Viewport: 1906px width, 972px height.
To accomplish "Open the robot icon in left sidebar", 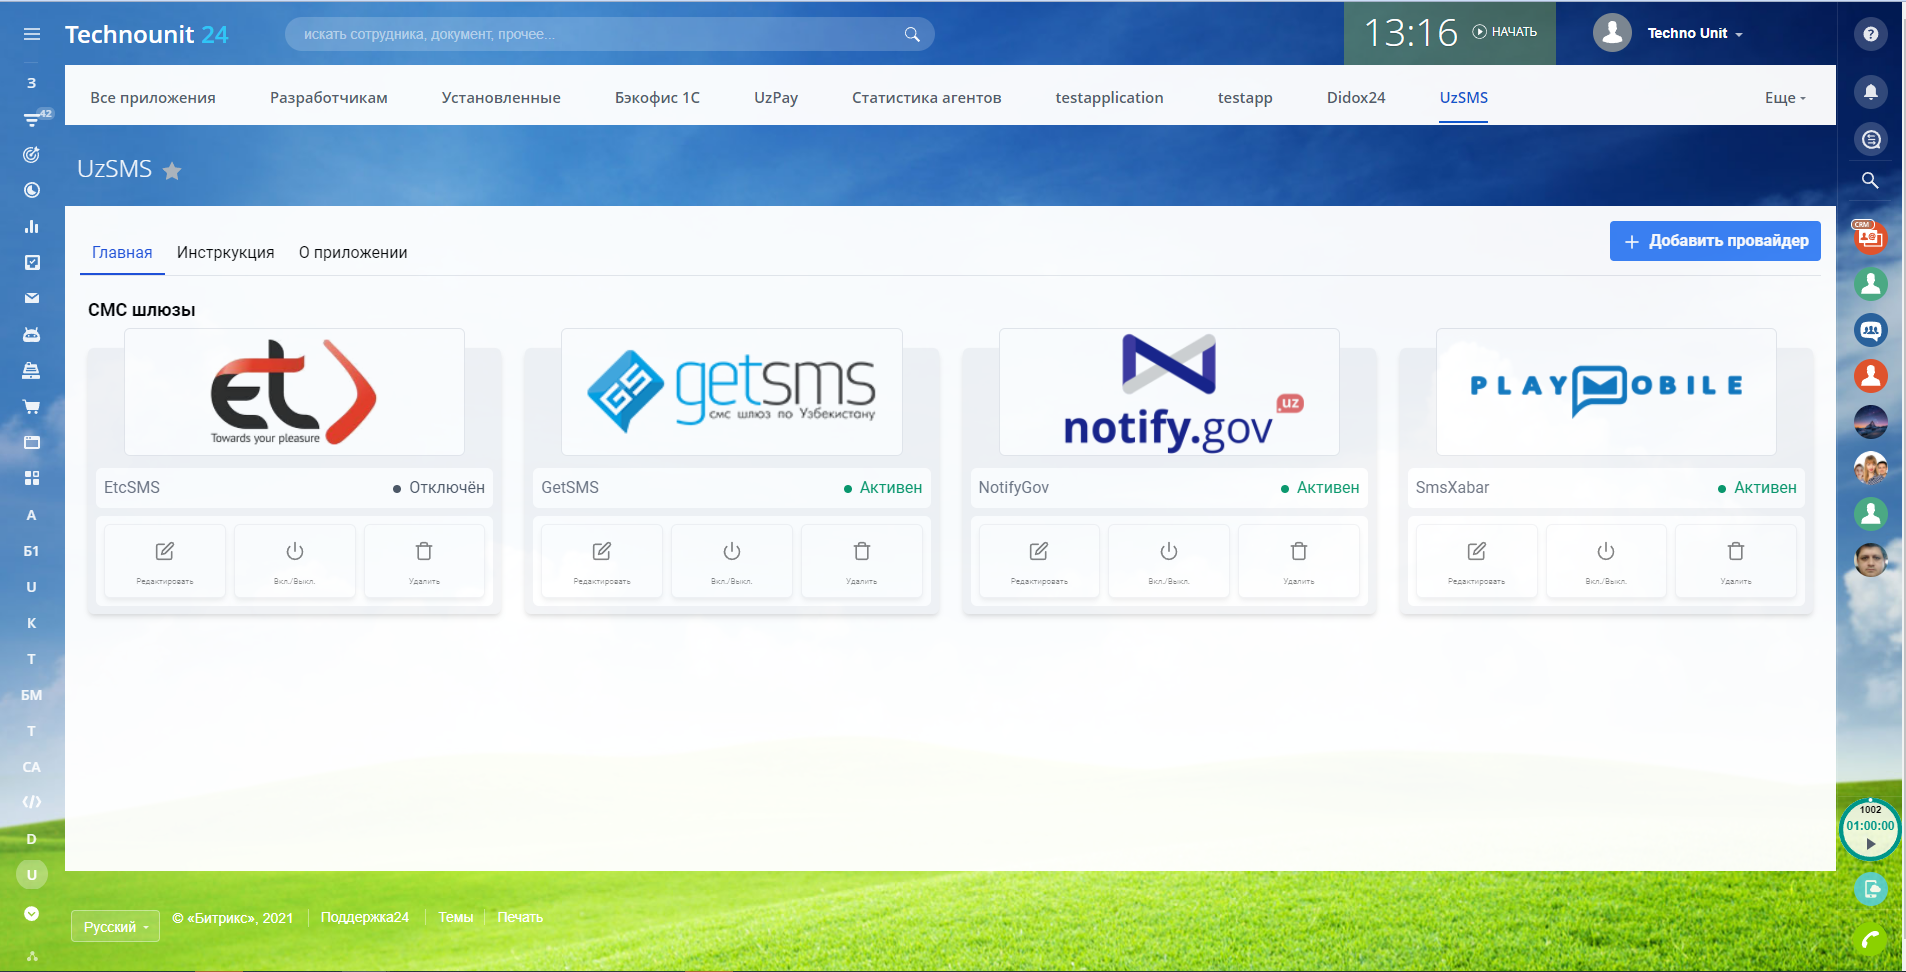I will tap(32, 335).
